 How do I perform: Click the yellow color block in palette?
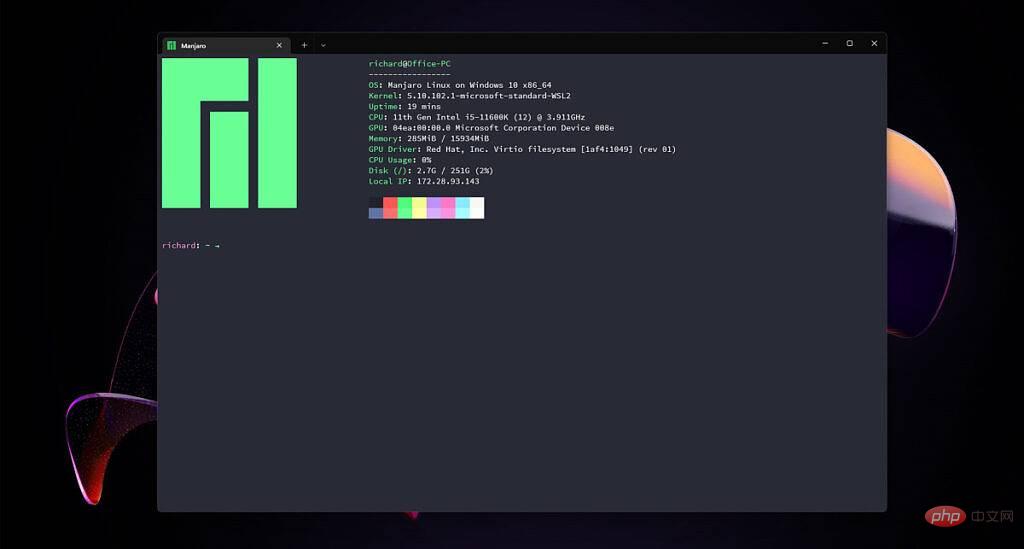coord(419,208)
